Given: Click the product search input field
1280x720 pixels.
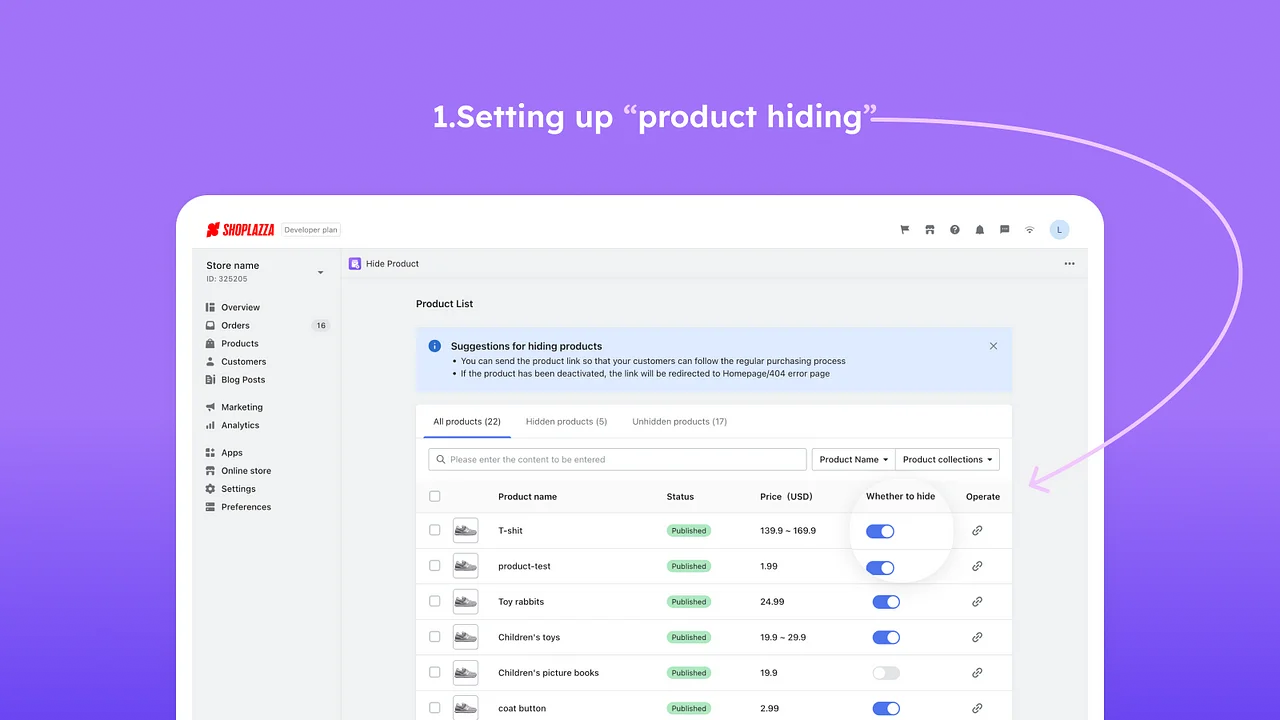Looking at the screenshot, I should coord(616,459).
